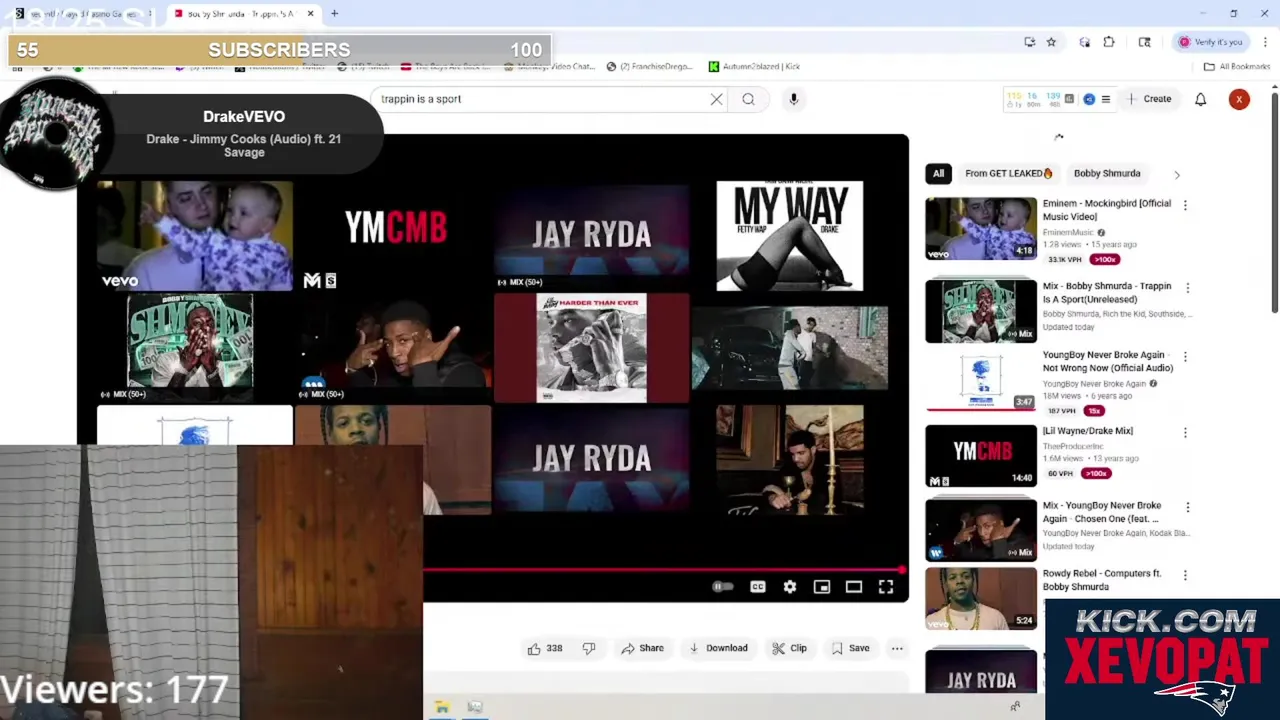Dislike the video with thumbs down
Screen dimensions: 1280x720
(589, 648)
